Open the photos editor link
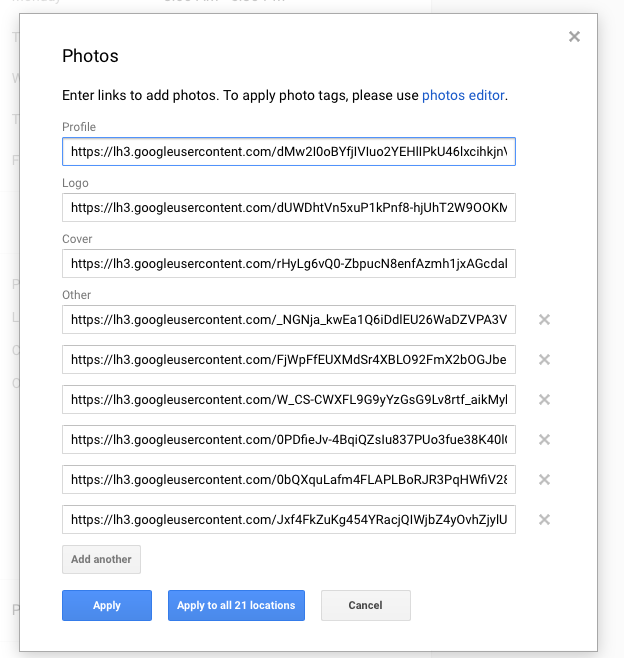 click(x=463, y=95)
